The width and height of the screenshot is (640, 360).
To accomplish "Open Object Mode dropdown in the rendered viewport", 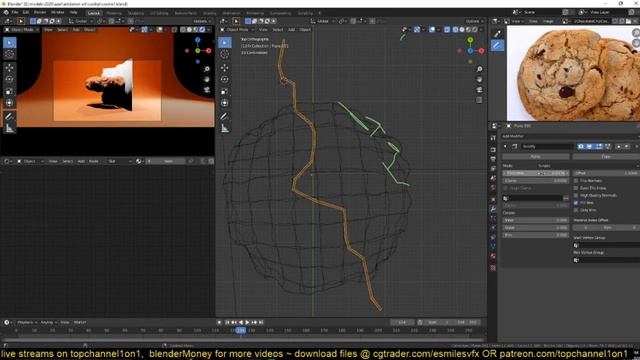I will [x=22, y=30].
